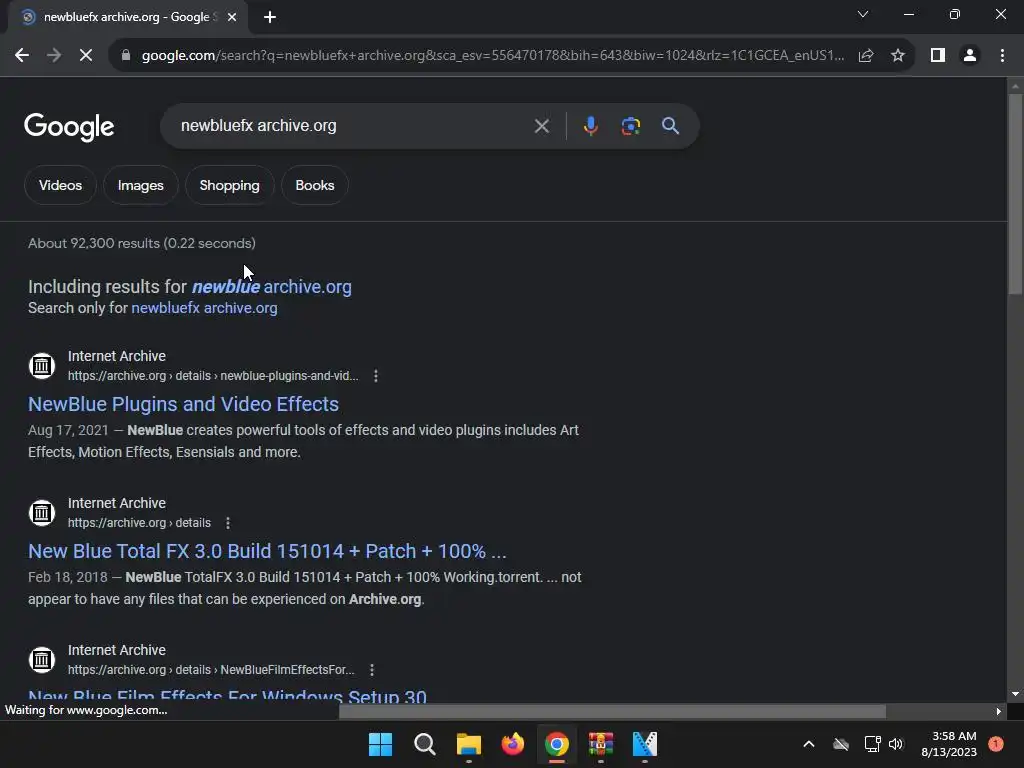Open File Explorer from taskbar
The width and height of the screenshot is (1024, 768).
[468, 744]
